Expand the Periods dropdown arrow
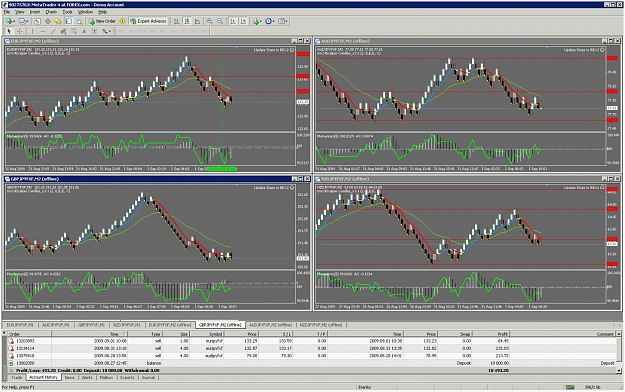This screenshot has width=625, height=392. [x=274, y=22]
